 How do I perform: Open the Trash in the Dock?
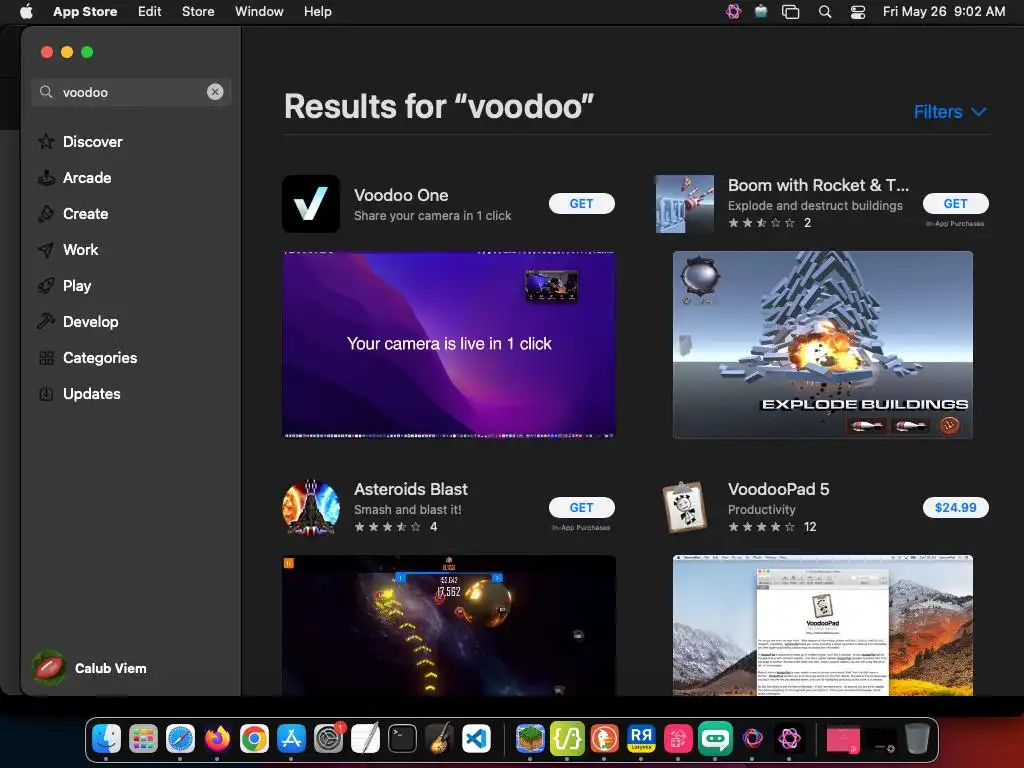point(917,739)
